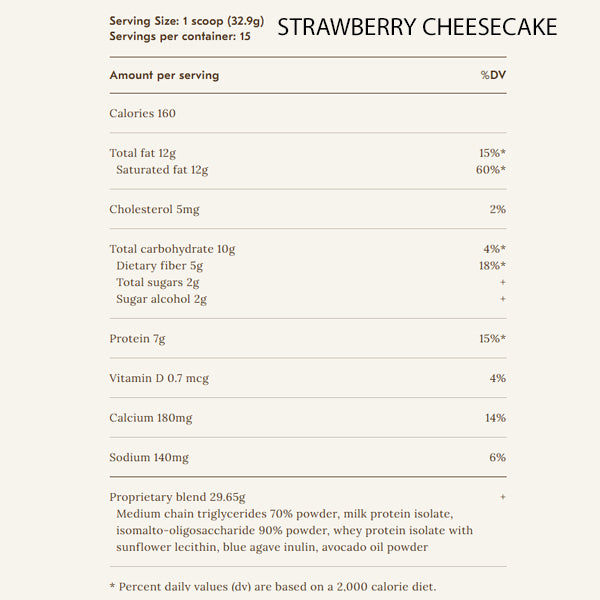Select the Calories 160 row
The image size is (600, 600).
click(142, 113)
